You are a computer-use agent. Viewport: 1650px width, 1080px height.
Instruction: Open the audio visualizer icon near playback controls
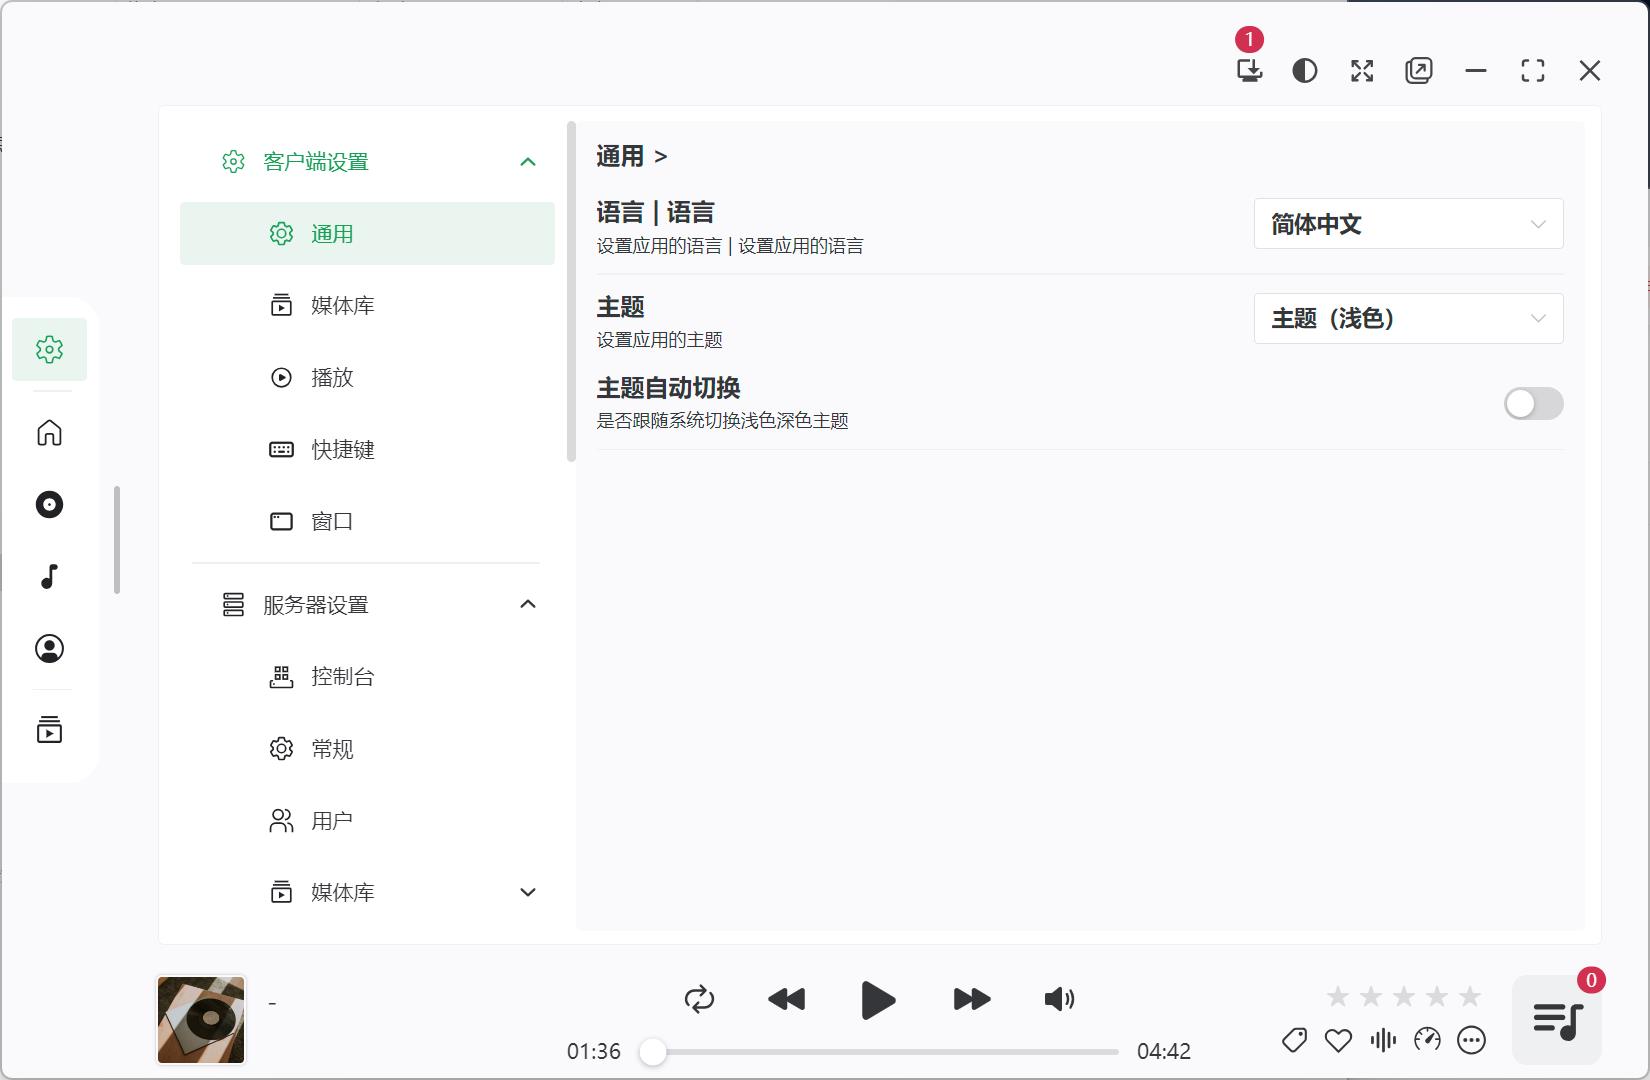click(1382, 1040)
